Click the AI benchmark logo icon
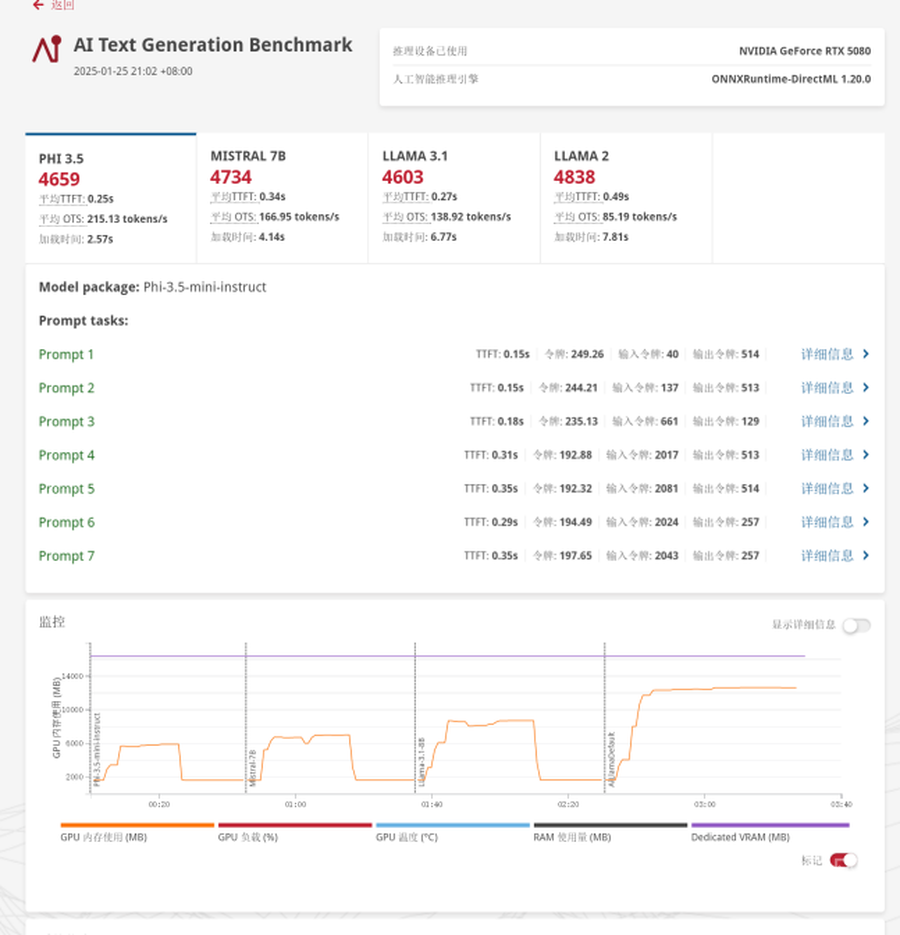Viewport: 900px width, 935px height. [x=46, y=49]
